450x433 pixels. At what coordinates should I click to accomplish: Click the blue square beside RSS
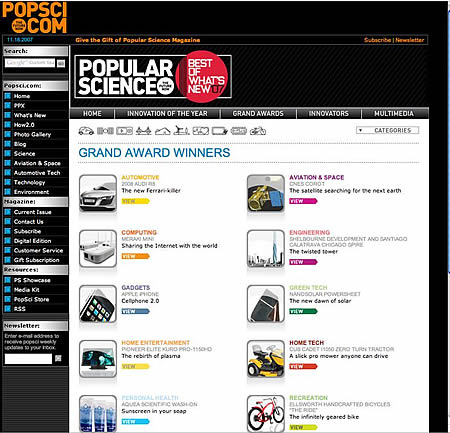pyautogui.click(x=8, y=309)
